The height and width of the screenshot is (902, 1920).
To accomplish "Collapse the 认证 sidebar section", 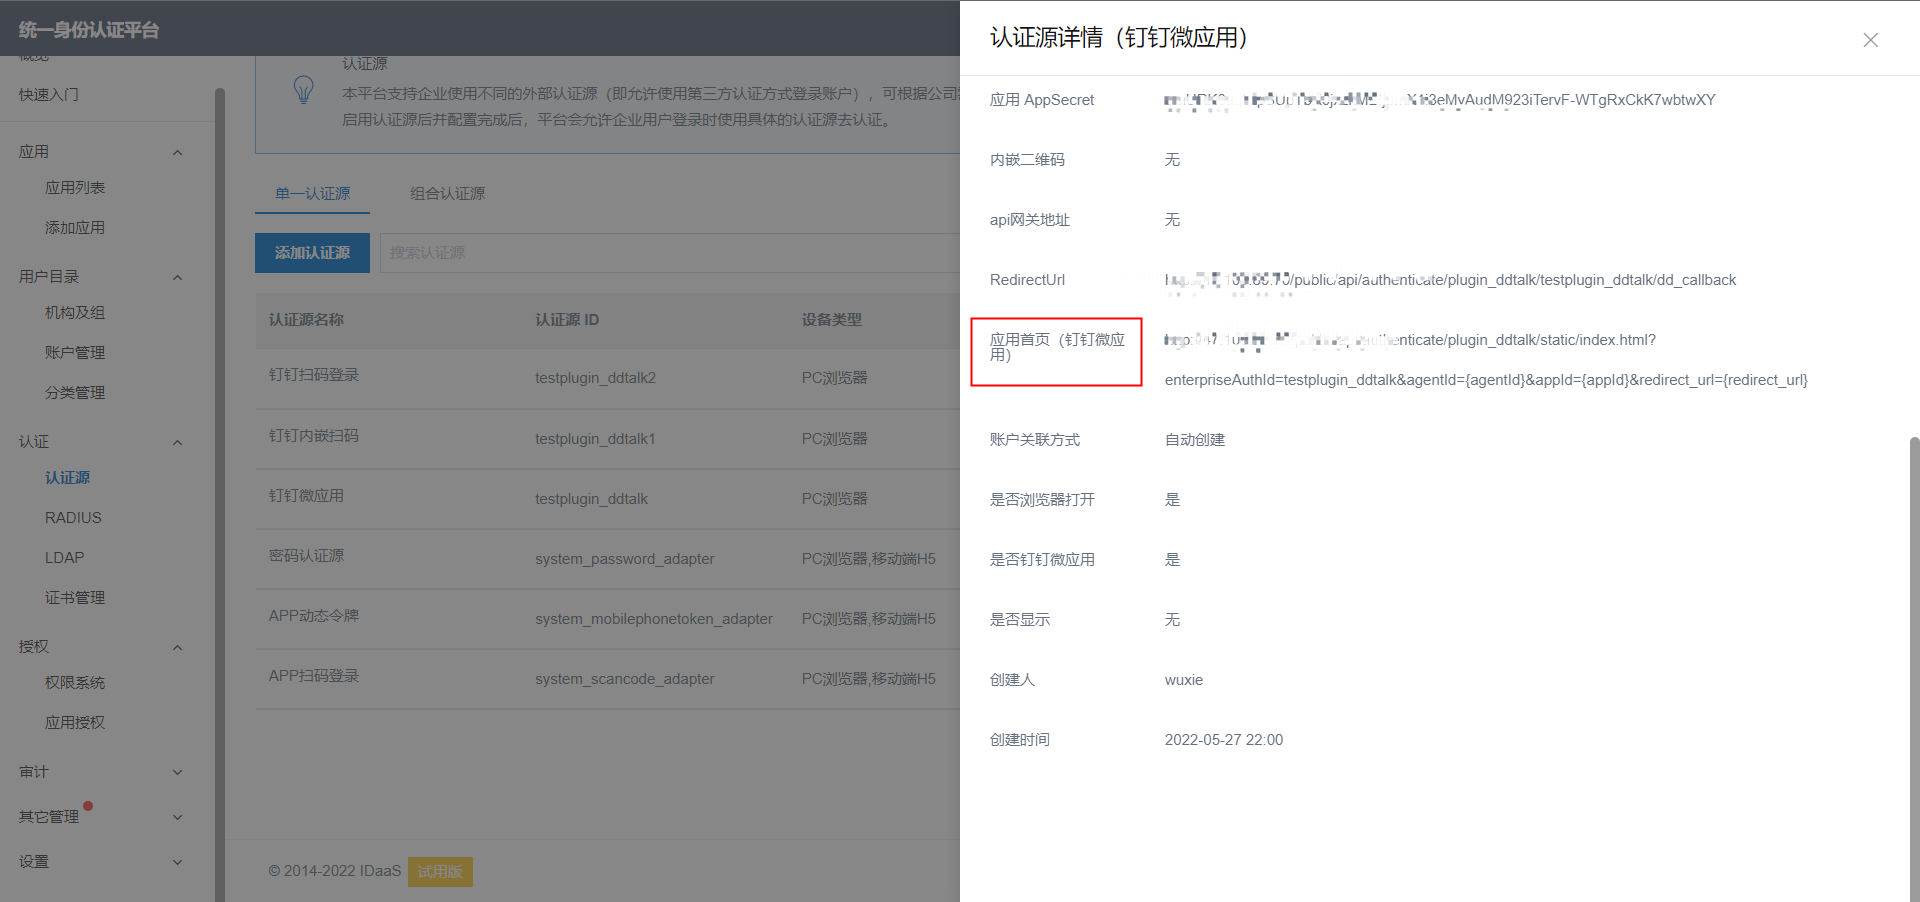I will pos(177,442).
